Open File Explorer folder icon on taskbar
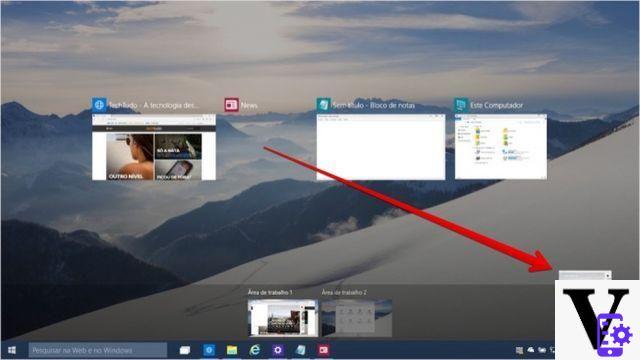Screen dimensions: 640x360 point(232,350)
